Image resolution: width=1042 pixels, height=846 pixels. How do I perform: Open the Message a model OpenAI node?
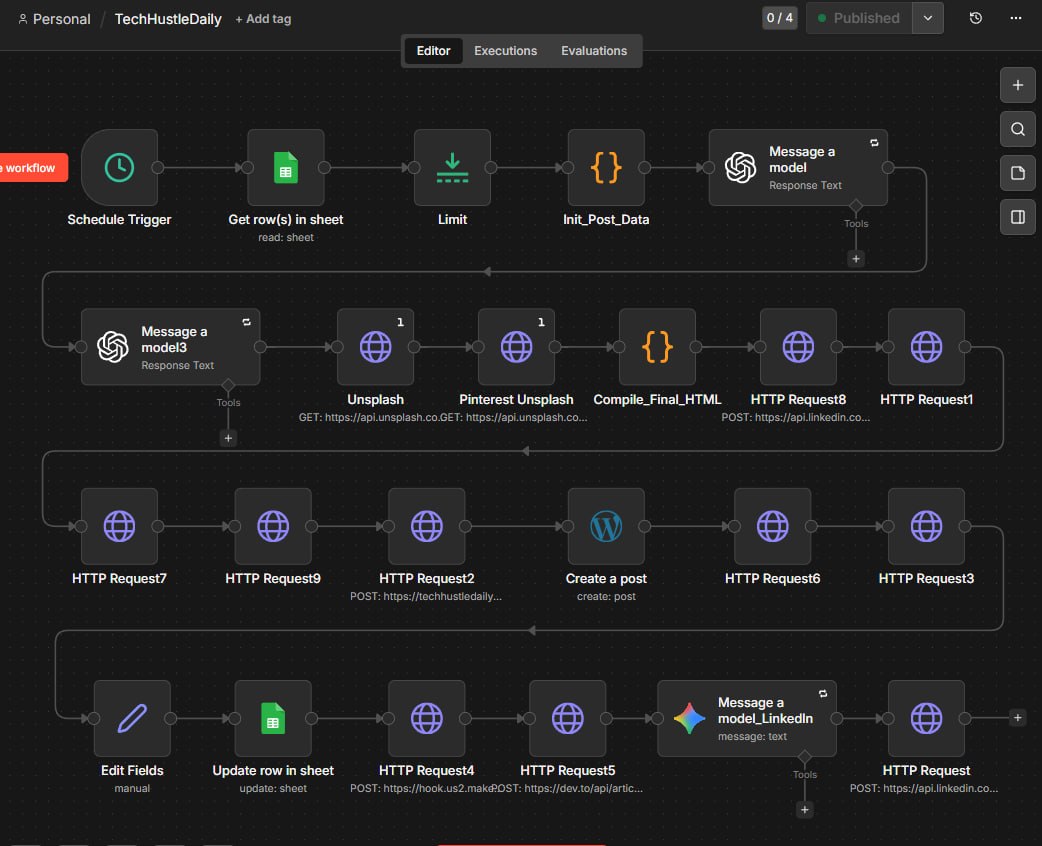click(798, 167)
